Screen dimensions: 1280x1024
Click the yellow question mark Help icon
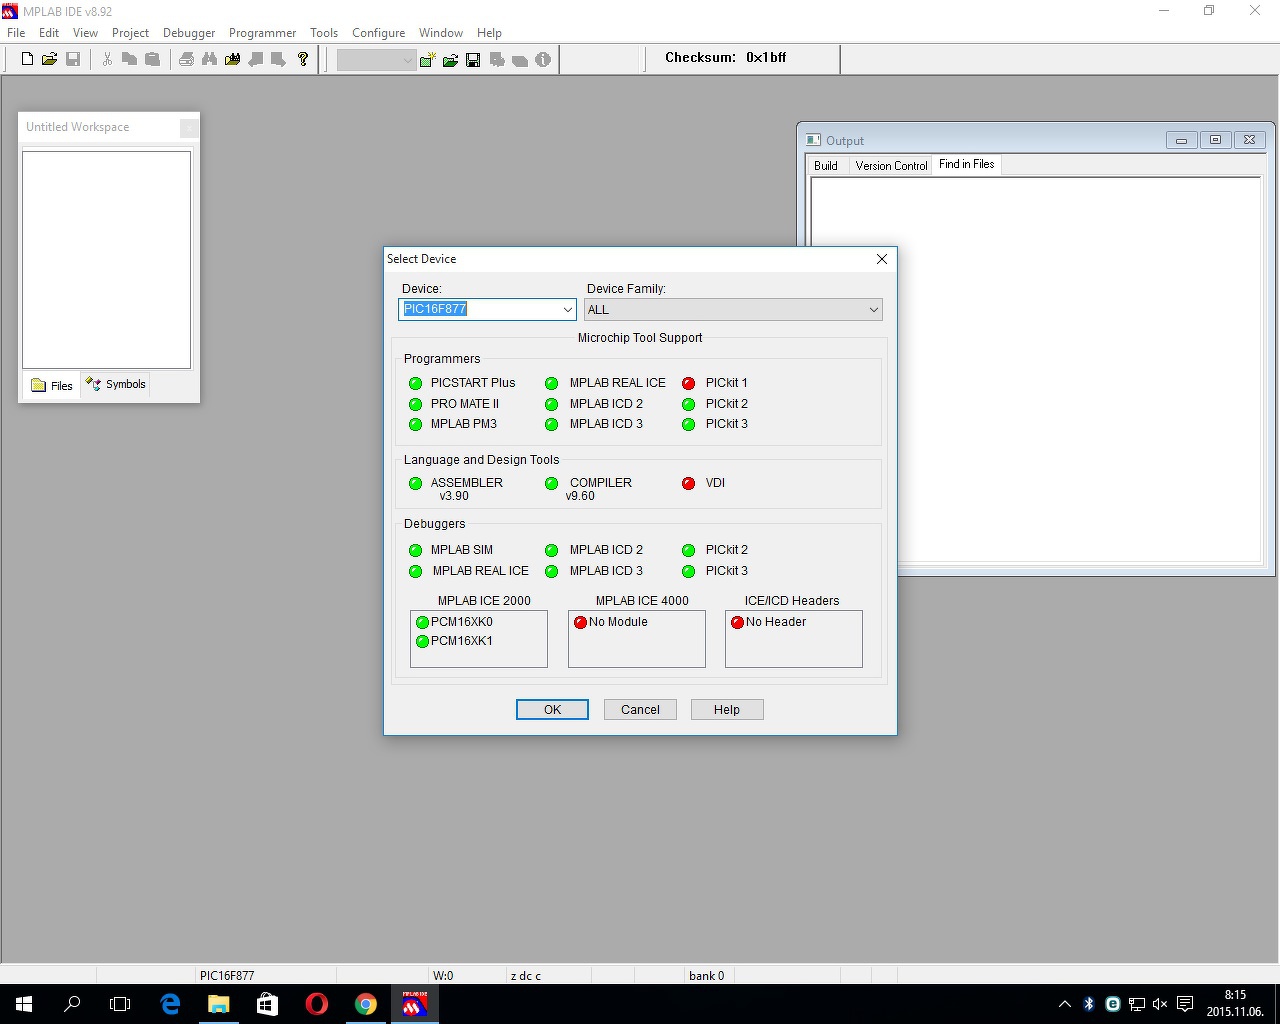coord(303,60)
